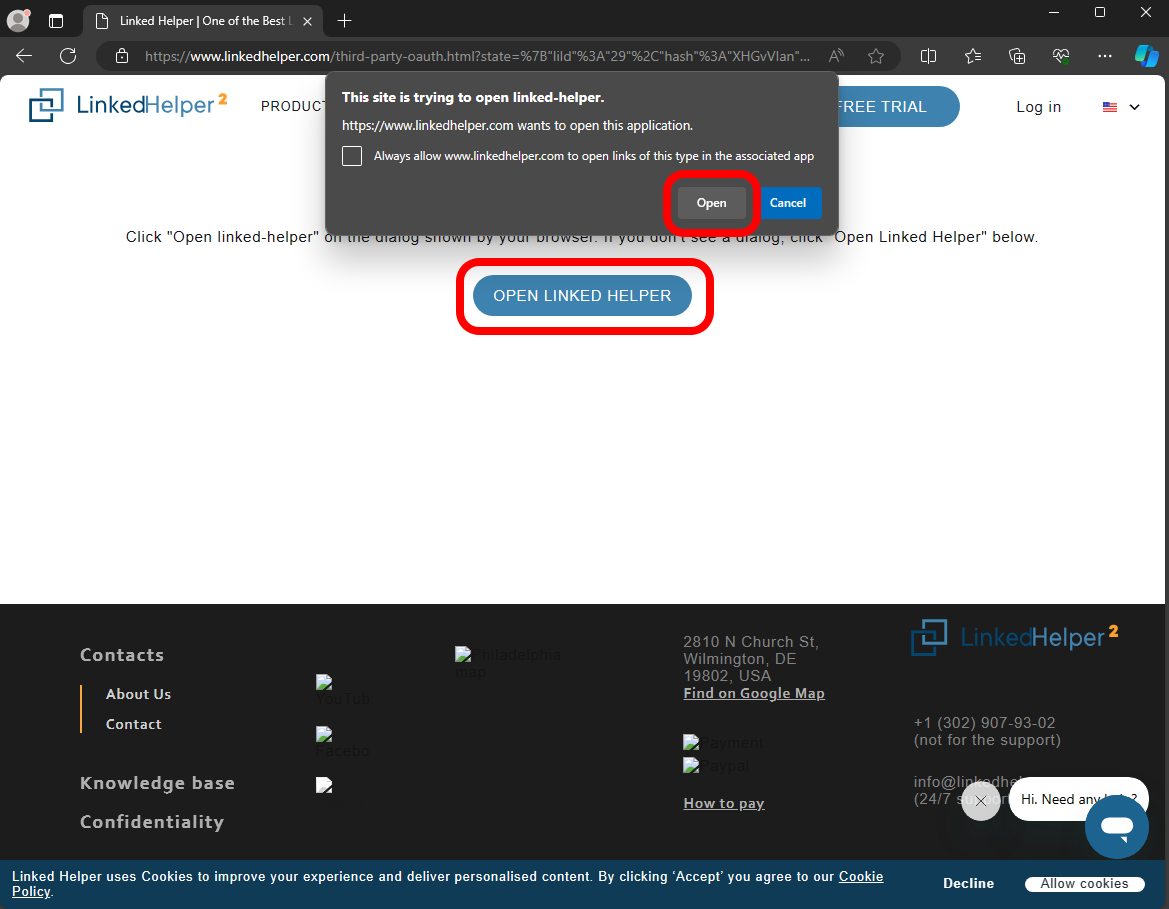Refresh the page with reload icon
Viewport: 1169px width, 909px height.
[68, 56]
